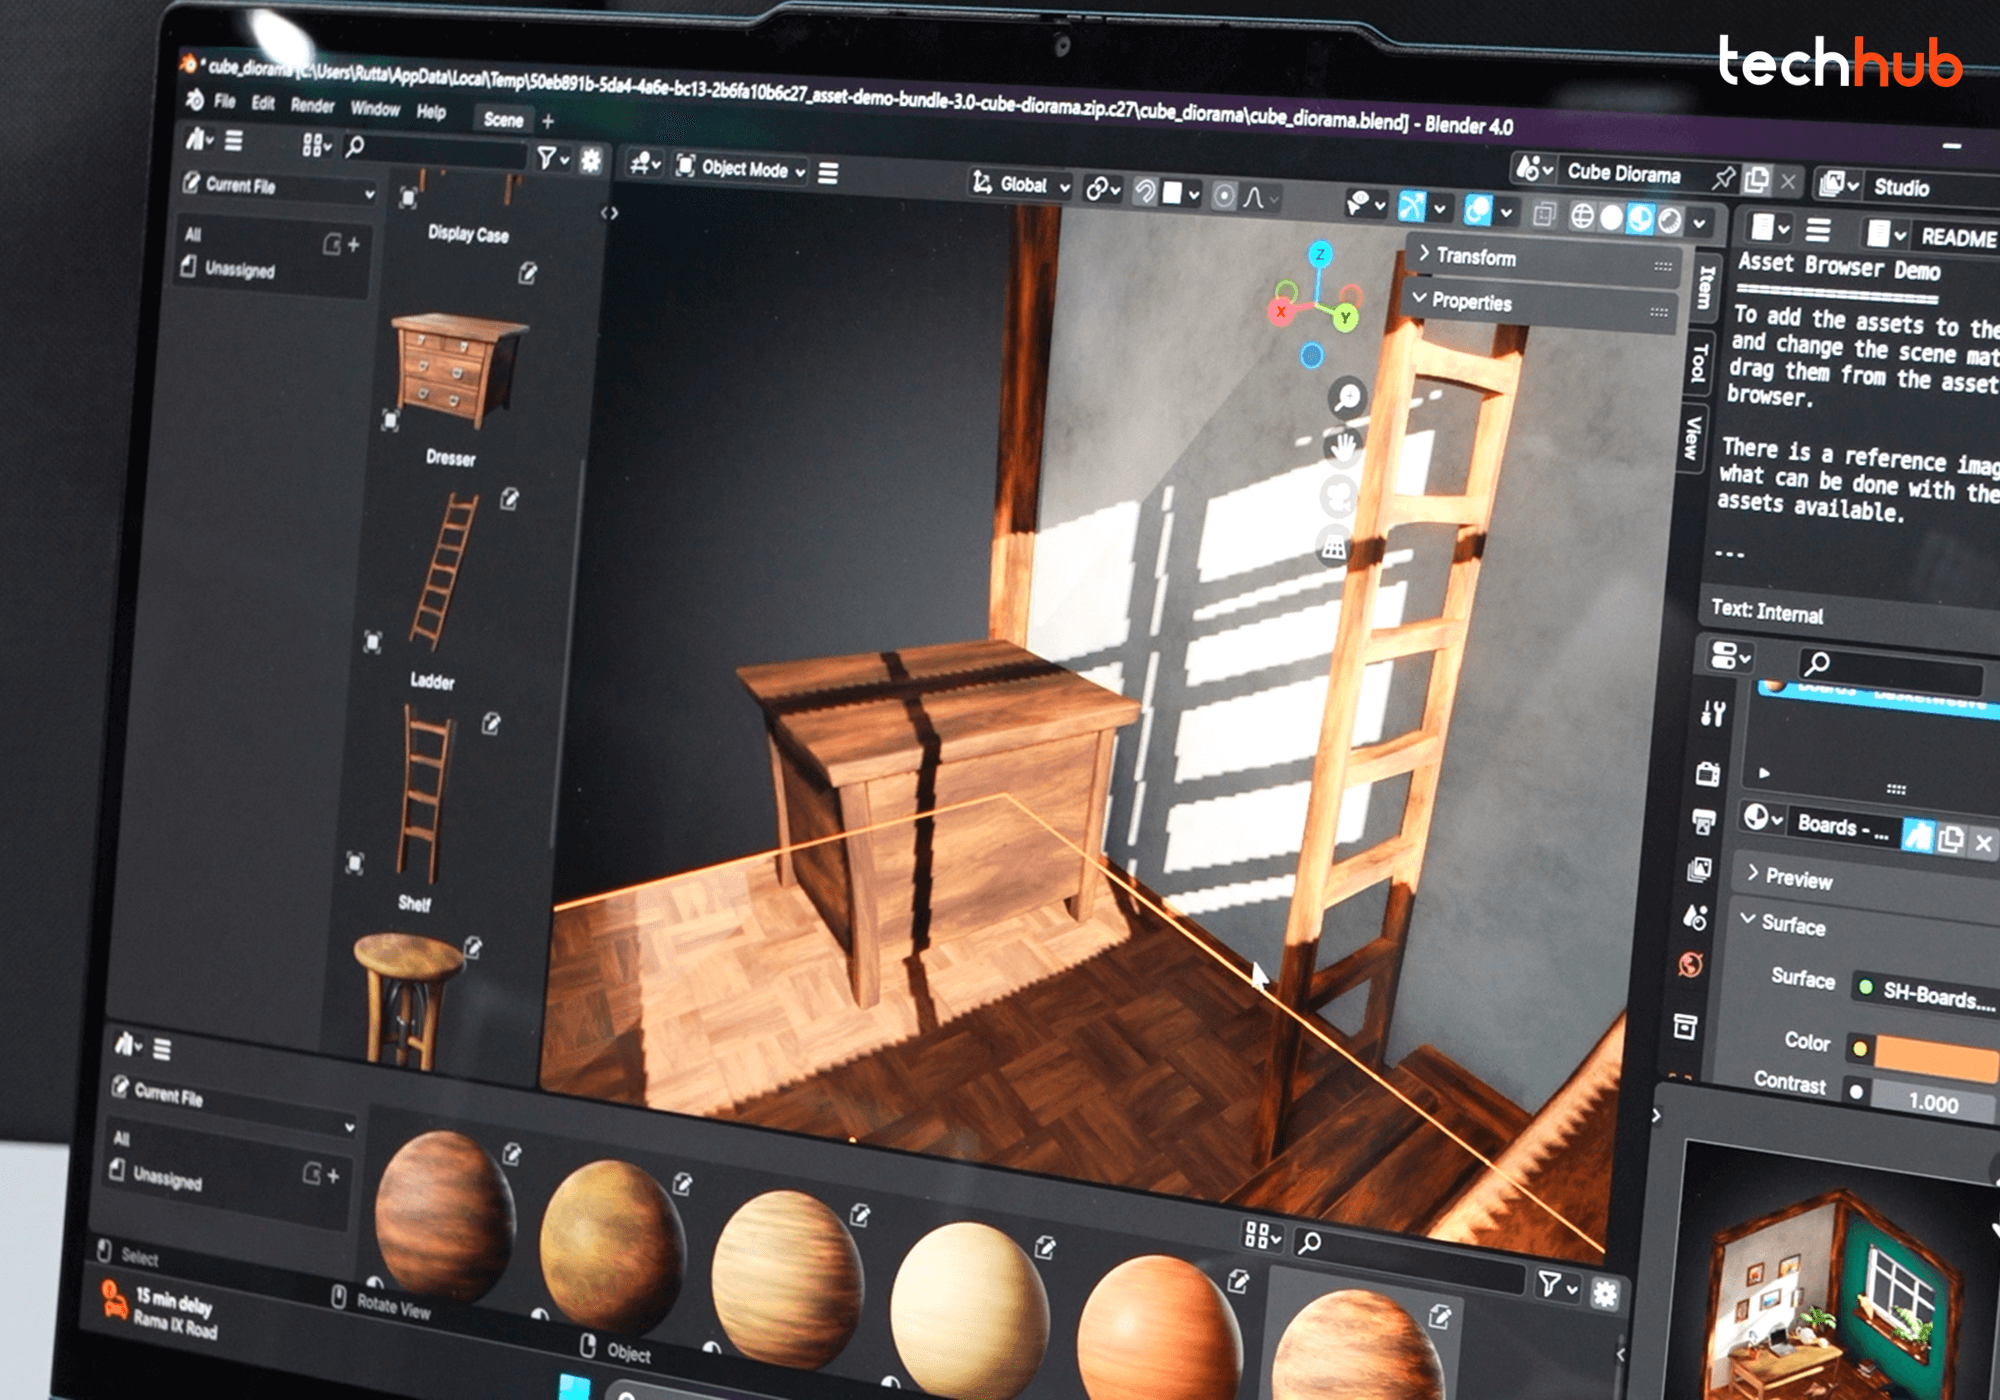
Task: Click the upper asset browser search field
Action: 436,151
